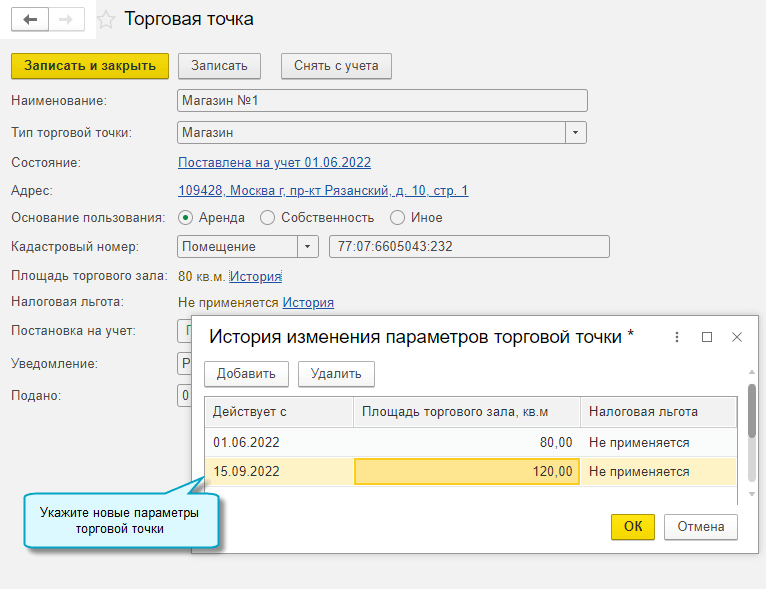
Task: Open the dialog's three-dot more menu
Action: click(677, 338)
